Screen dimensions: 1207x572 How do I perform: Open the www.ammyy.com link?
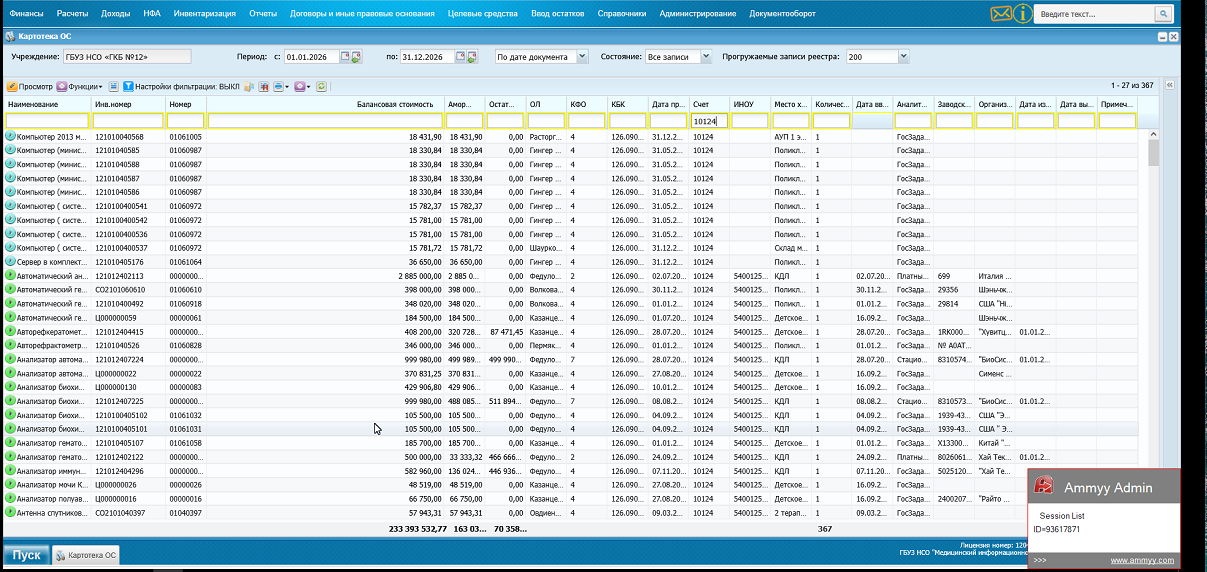point(1142,561)
